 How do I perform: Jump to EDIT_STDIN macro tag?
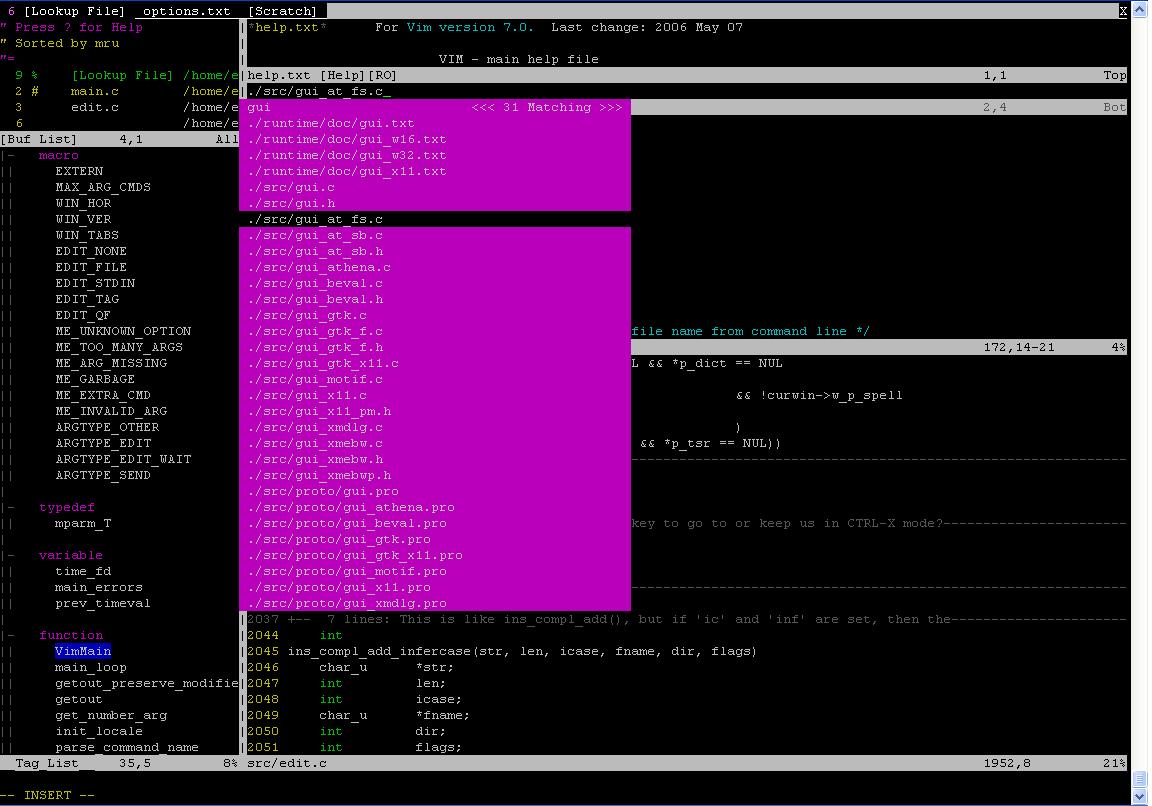point(95,283)
